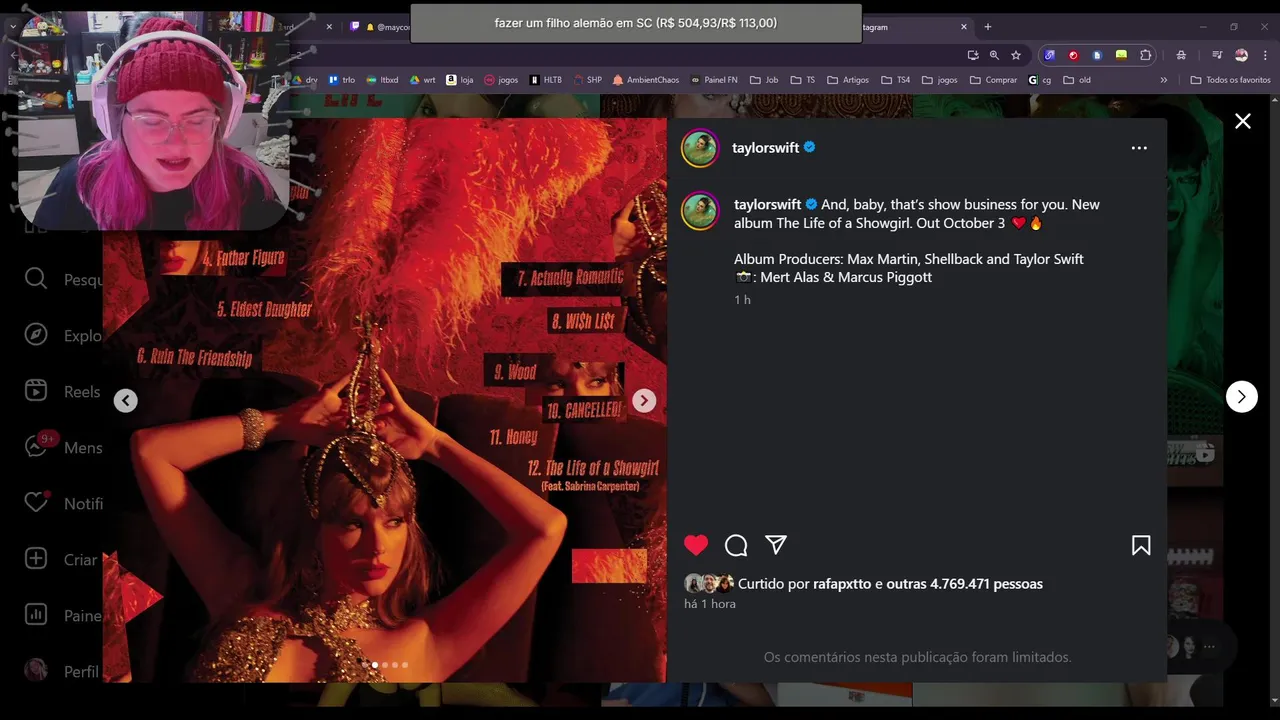This screenshot has width=1280, height=720.
Task: Close the post overlay with the X
Action: (x=1242, y=121)
